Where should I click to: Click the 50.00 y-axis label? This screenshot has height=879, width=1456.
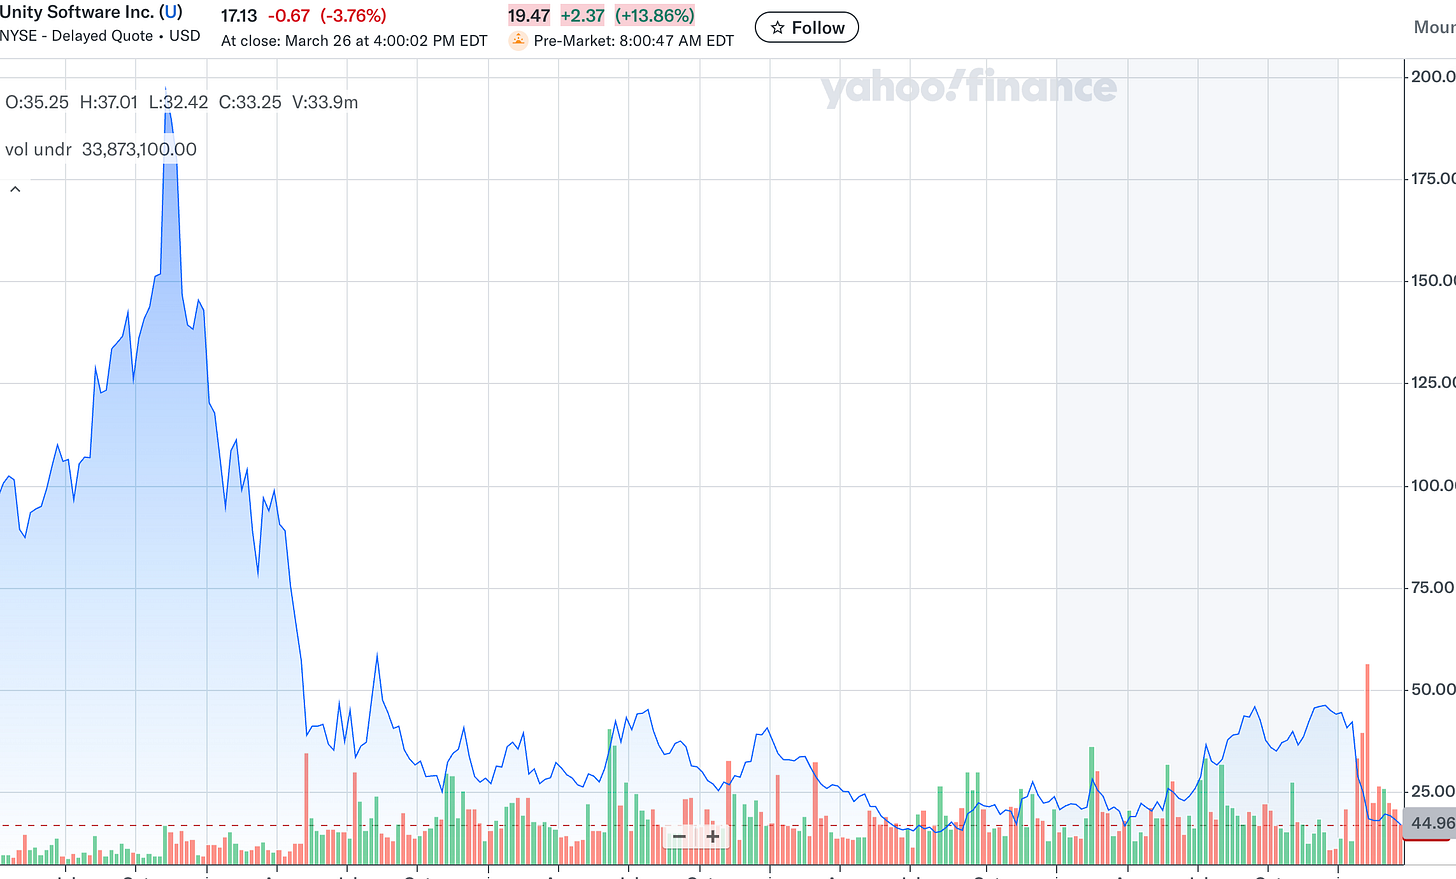pos(1433,689)
